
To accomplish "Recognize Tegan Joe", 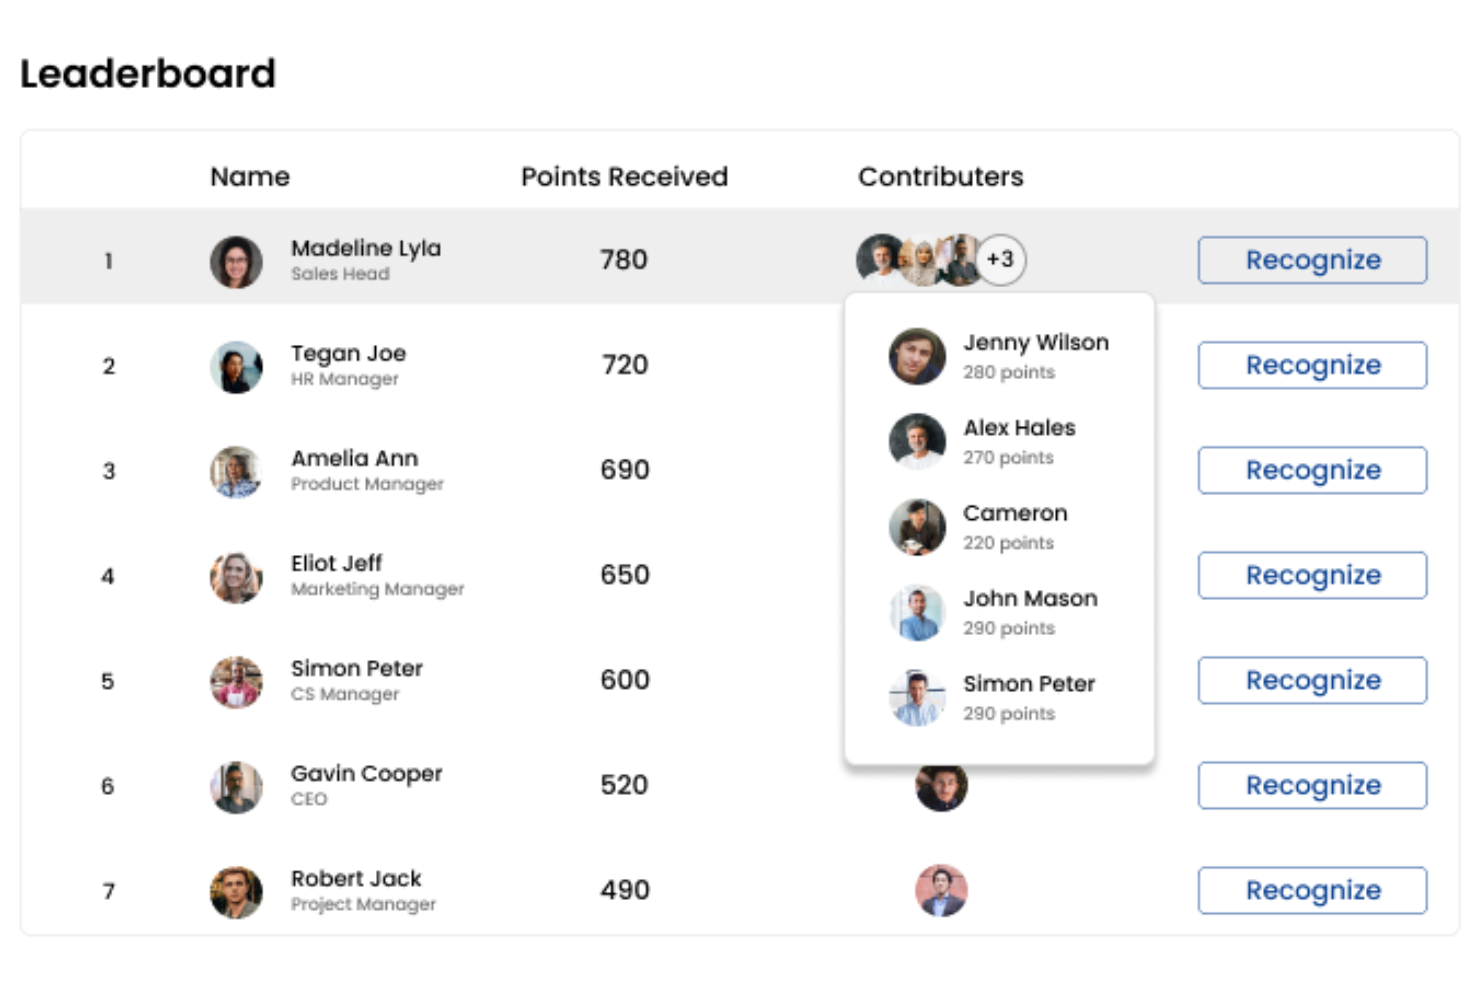I will [1312, 365].
